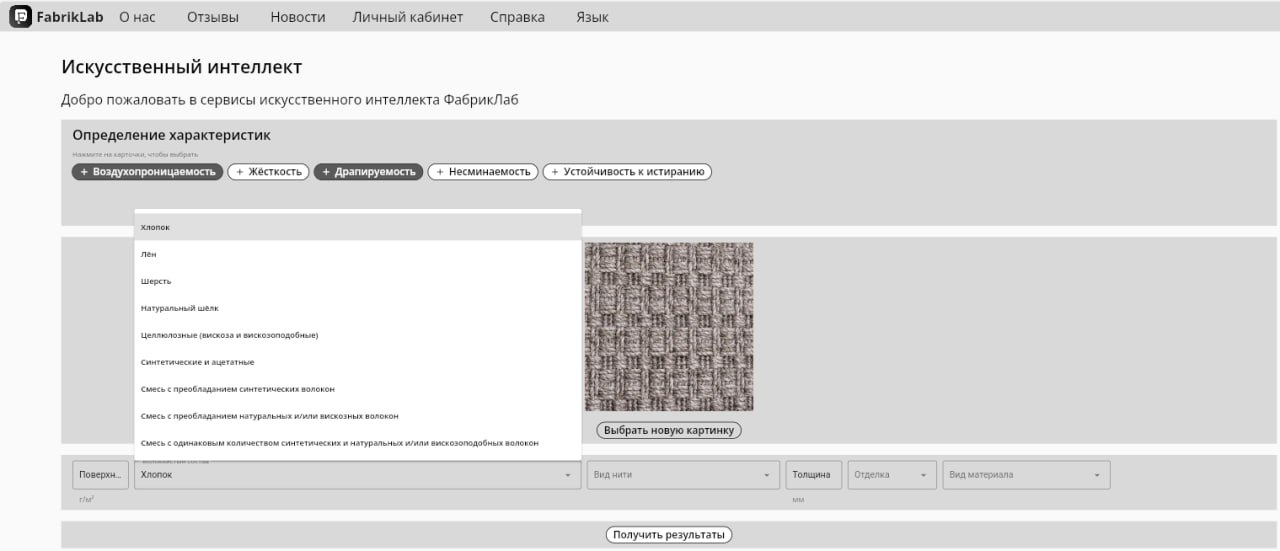Image resolution: width=1280 pixels, height=551 pixels.
Task: Click the Толщина input field
Action: 813,475
